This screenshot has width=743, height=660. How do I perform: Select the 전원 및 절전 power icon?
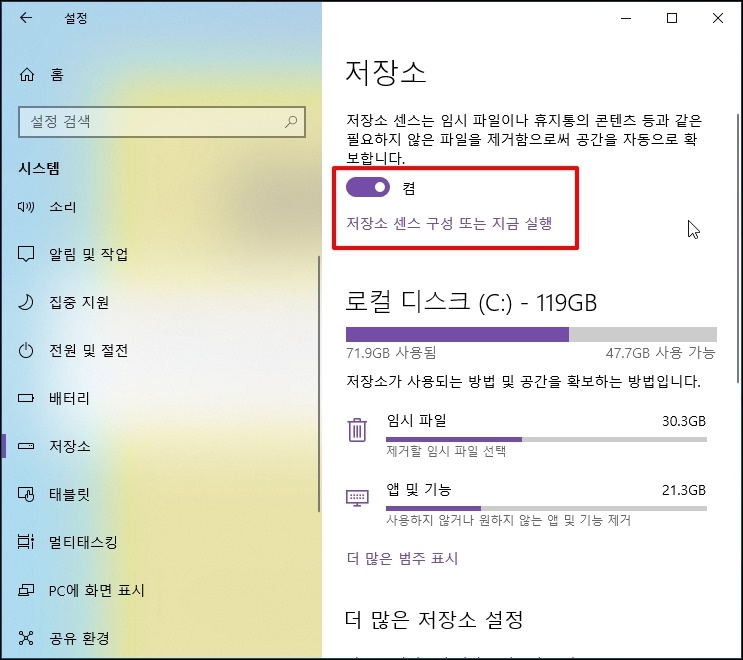(x=26, y=350)
